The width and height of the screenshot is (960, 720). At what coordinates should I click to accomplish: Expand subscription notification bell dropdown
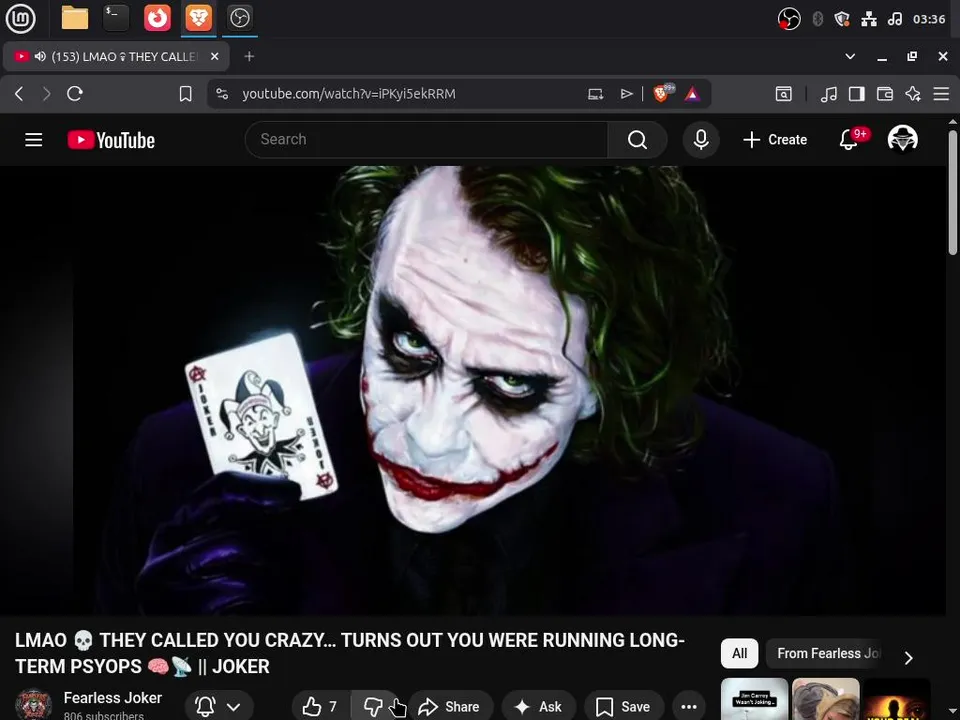[x=219, y=707]
